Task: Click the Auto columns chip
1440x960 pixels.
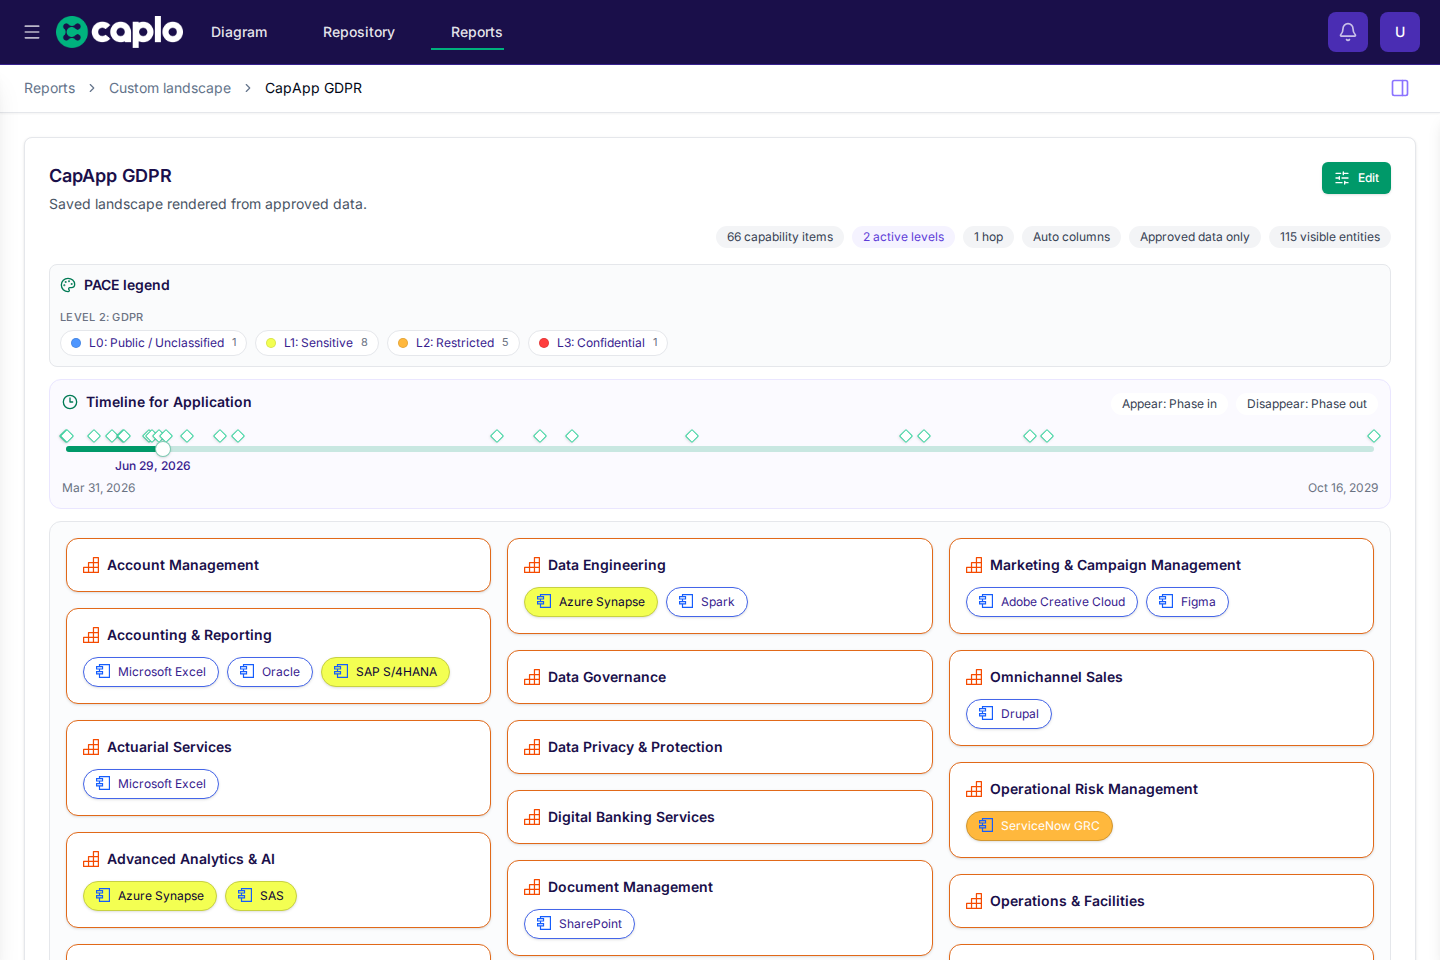Action: tap(1071, 237)
